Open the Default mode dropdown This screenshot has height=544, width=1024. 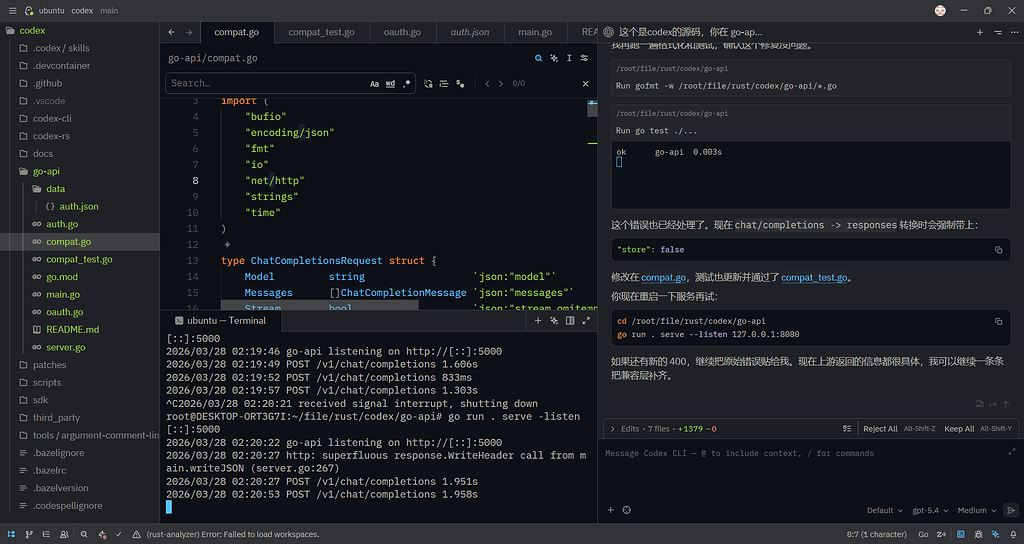(x=885, y=511)
